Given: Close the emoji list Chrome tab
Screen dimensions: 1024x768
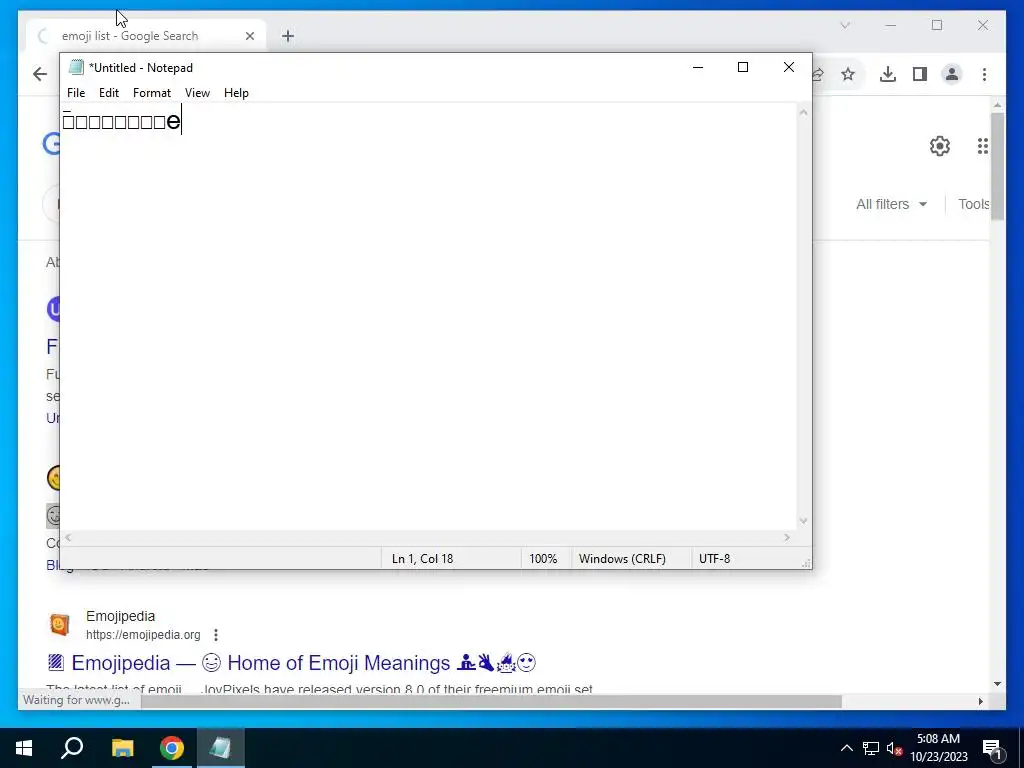Looking at the screenshot, I should click(x=249, y=36).
